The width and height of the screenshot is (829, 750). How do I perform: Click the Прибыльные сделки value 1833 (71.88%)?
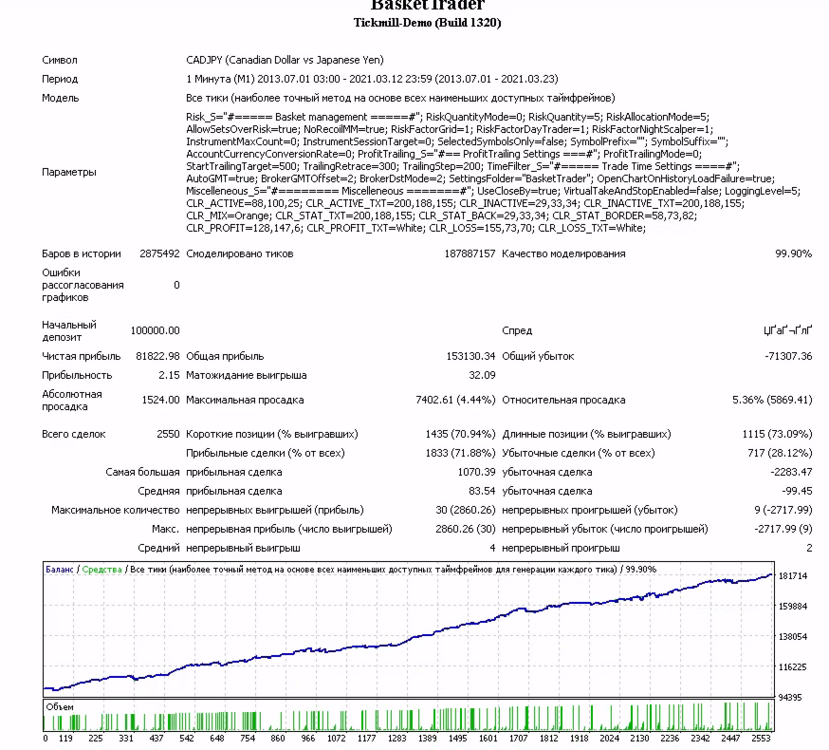(x=460, y=453)
